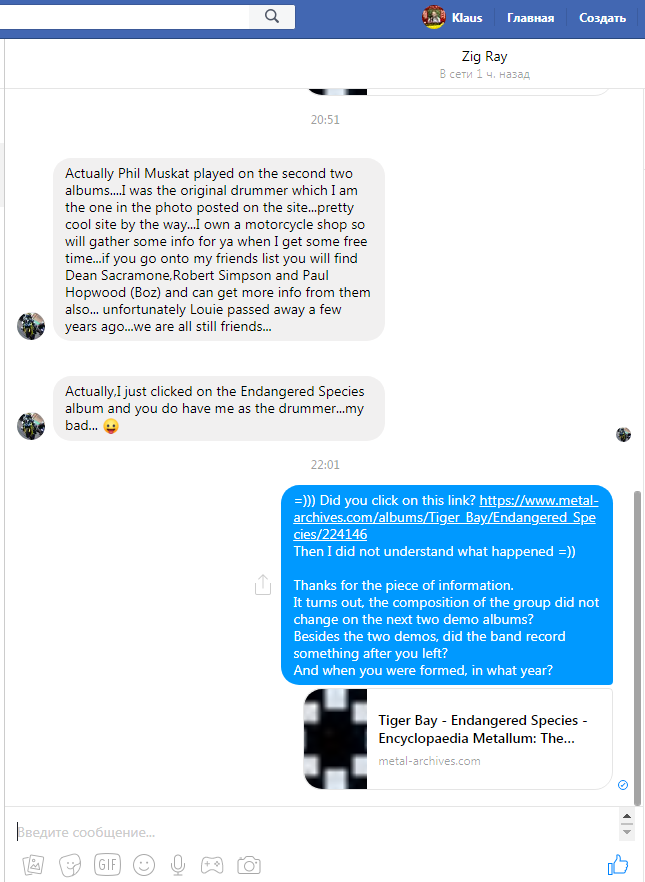Image resolution: width=645 pixels, height=882 pixels.
Task: Click the conversation vertical scrollbar
Action: tap(637, 647)
